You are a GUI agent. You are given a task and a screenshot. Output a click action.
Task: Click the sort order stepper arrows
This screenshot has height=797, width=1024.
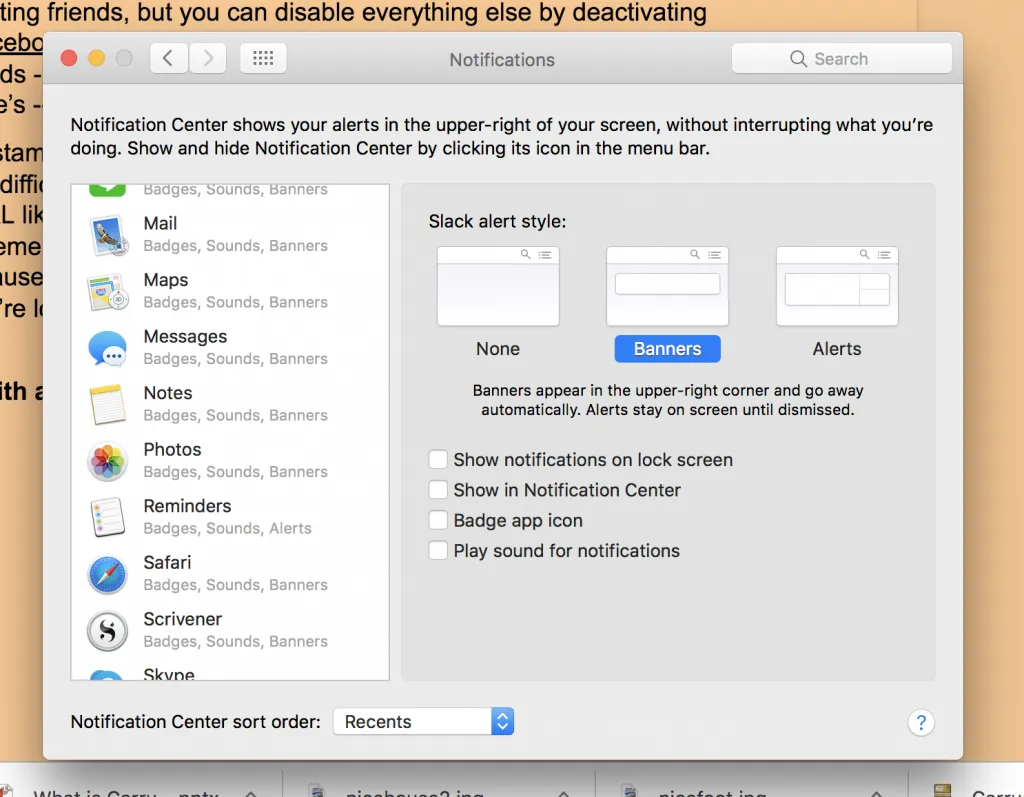(x=502, y=721)
